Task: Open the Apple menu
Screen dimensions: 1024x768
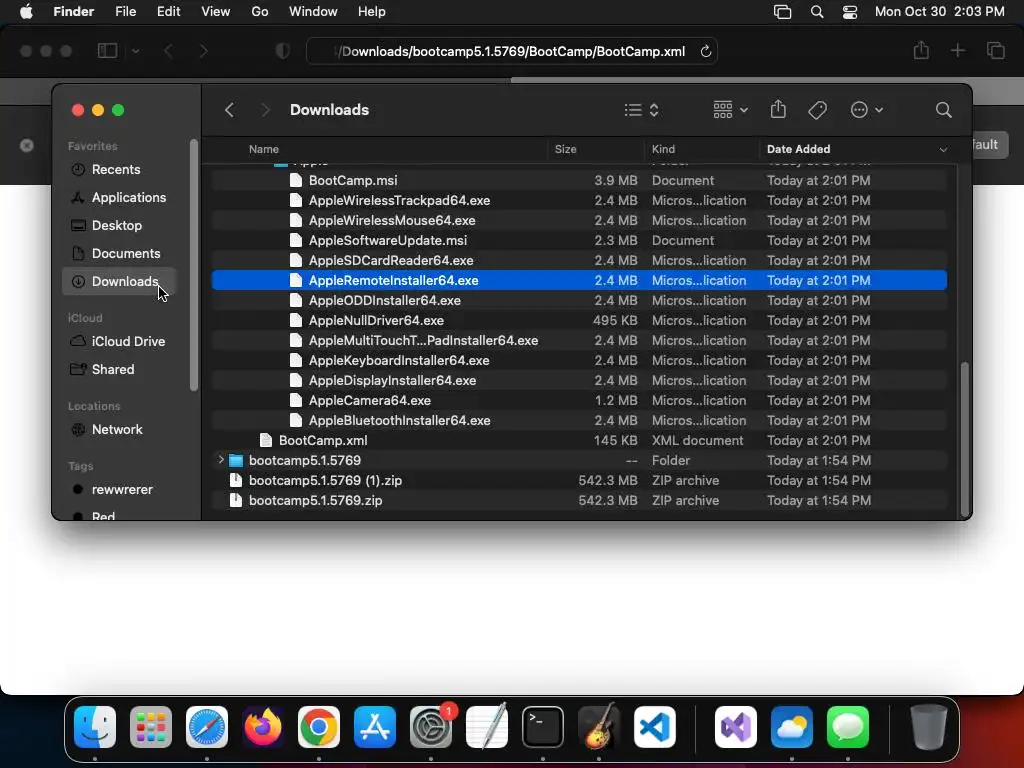Action: (x=26, y=12)
